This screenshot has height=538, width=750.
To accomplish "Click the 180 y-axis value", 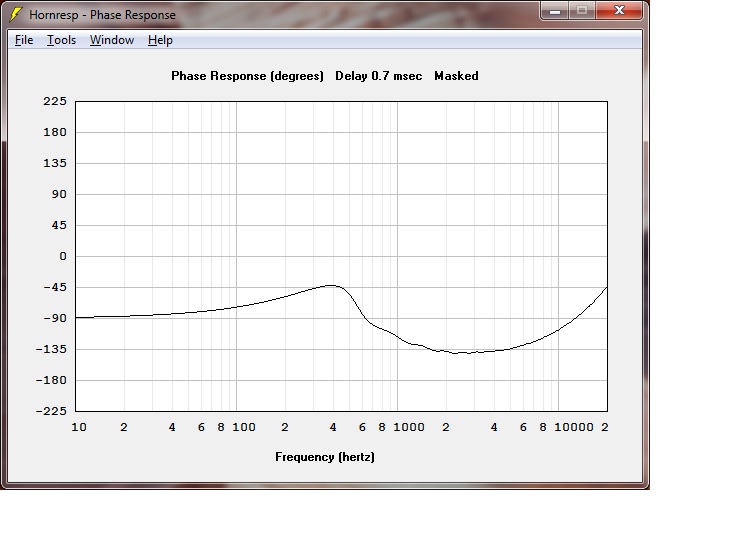I will pos(55,132).
